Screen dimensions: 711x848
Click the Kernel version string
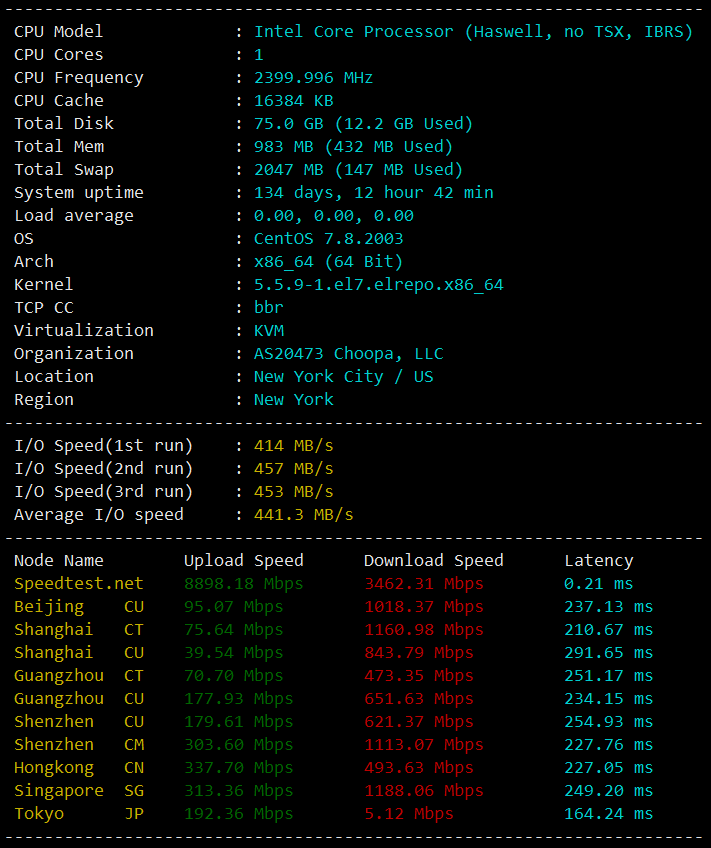tap(378, 285)
